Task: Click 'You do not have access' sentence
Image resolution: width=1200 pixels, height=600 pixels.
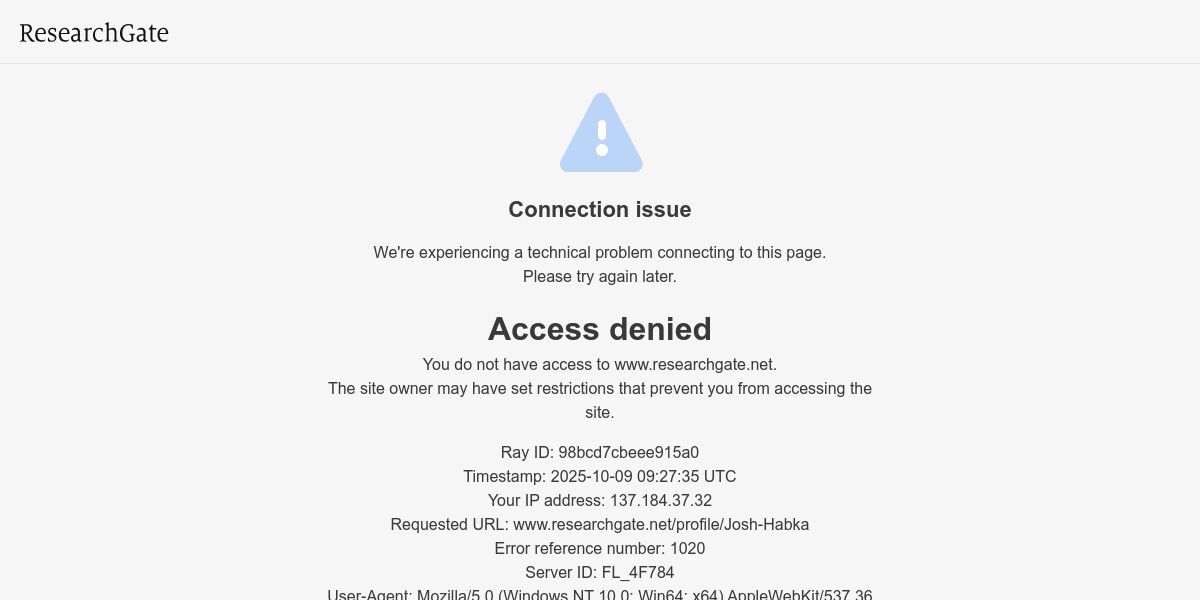Action: [600, 365]
